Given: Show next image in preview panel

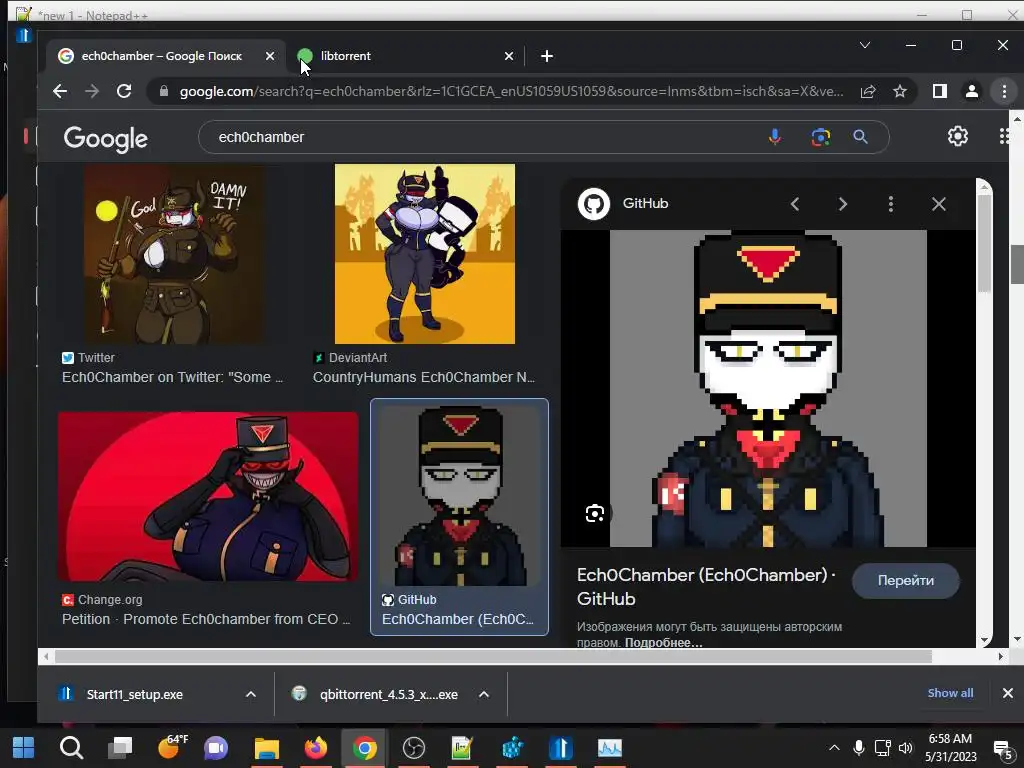Looking at the screenshot, I should (x=842, y=204).
